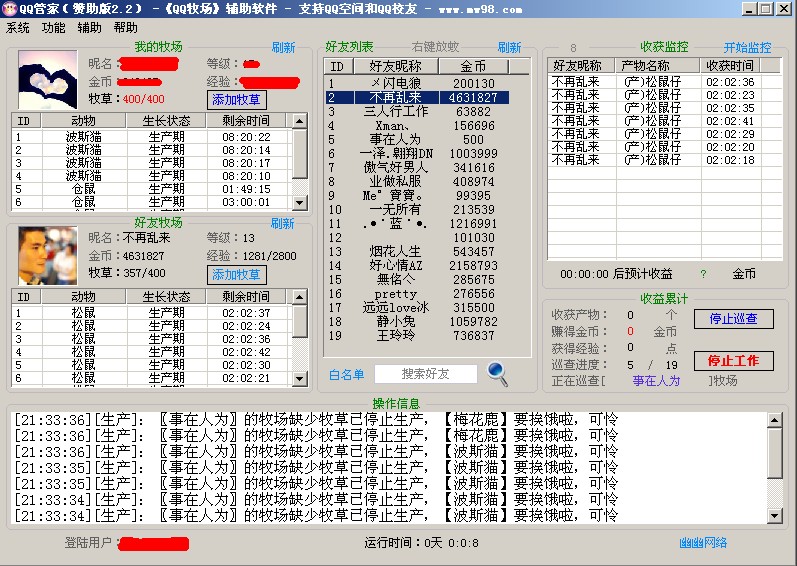Select friend Xman、 in friend list
This screenshot has height=566, width=797.
tap(417, 125)
